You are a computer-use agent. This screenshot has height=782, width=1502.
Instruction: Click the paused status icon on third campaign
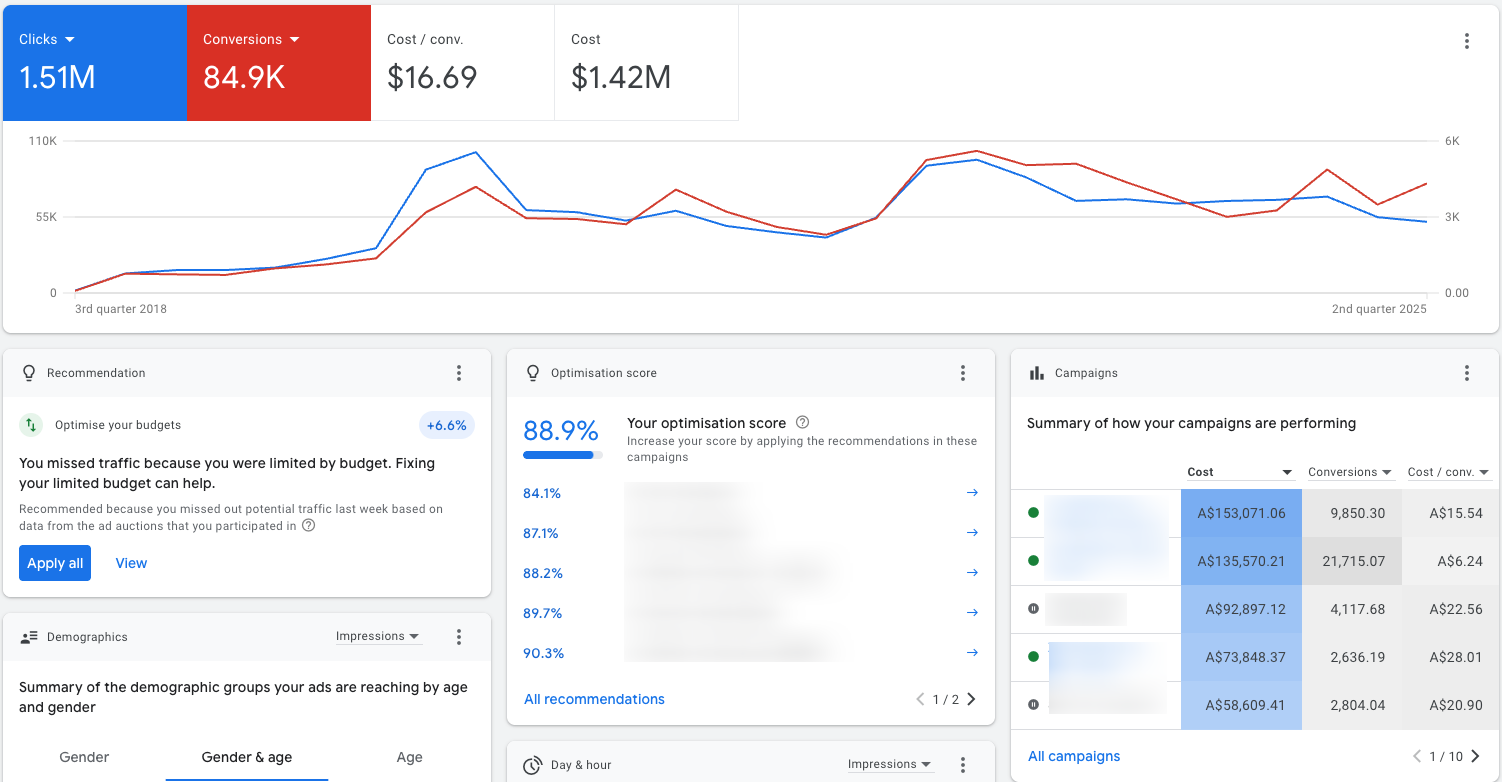[1033, 608]
